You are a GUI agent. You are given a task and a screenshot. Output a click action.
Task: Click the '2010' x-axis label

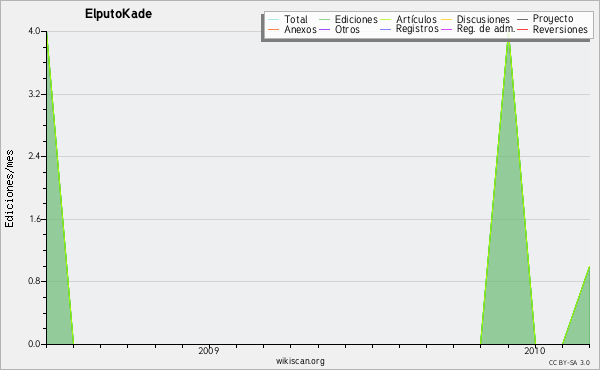click(x=535, y=351)
